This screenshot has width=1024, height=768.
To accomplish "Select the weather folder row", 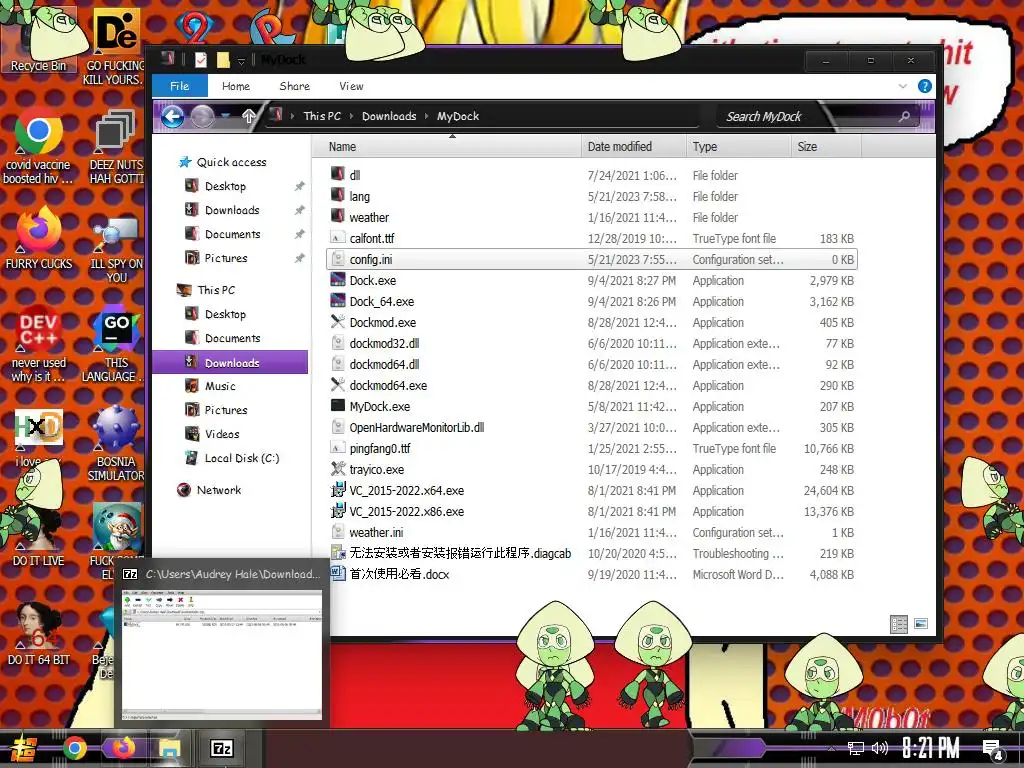I will coord(592,217).
